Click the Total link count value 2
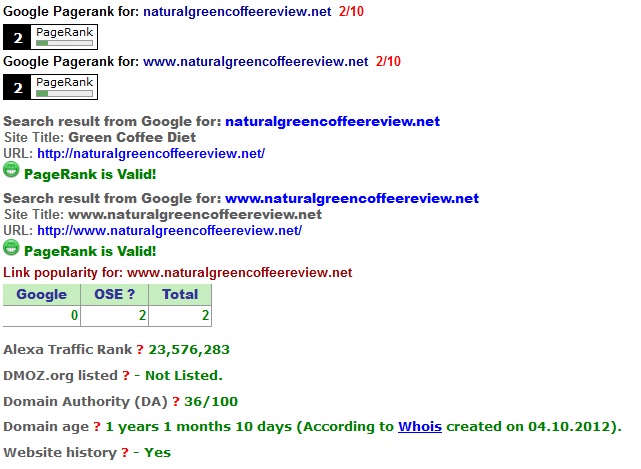The height and width of the screenshot is (469, 641). (205, 315)
